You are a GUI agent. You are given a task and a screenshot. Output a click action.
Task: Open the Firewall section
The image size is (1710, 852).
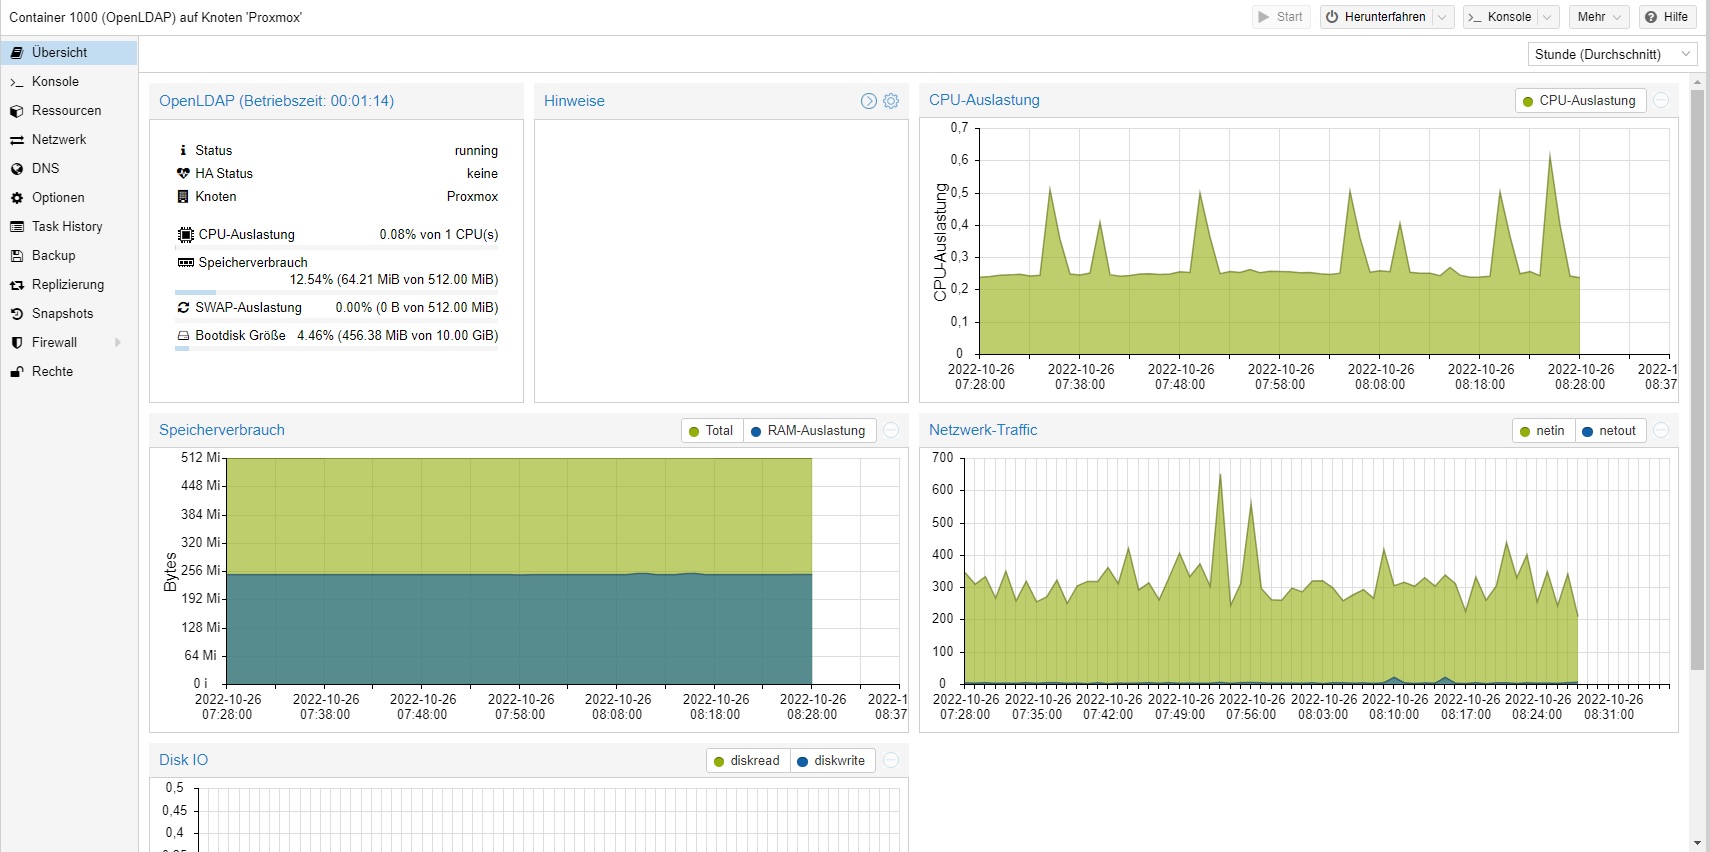click(x=69, y=342)
